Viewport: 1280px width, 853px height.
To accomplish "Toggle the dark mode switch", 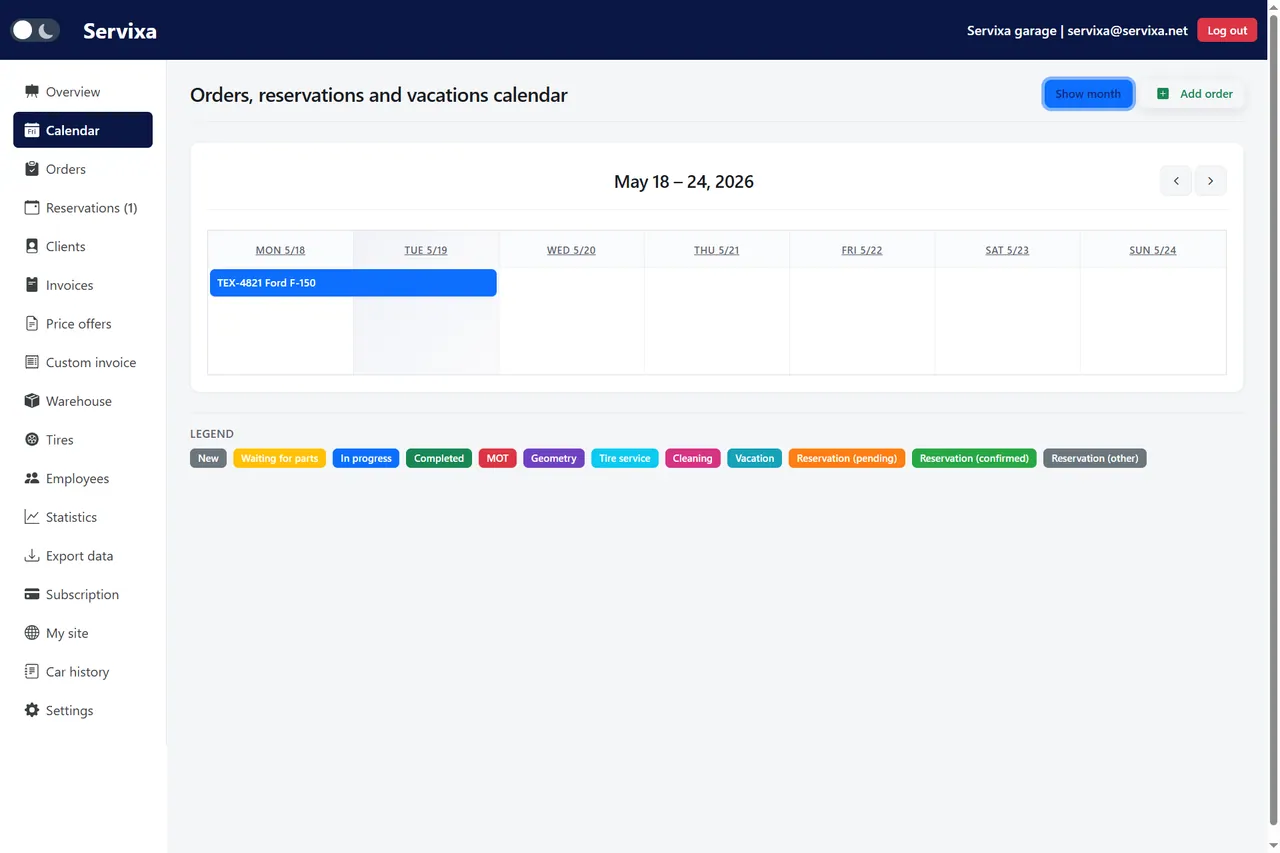I will (35, 30).
